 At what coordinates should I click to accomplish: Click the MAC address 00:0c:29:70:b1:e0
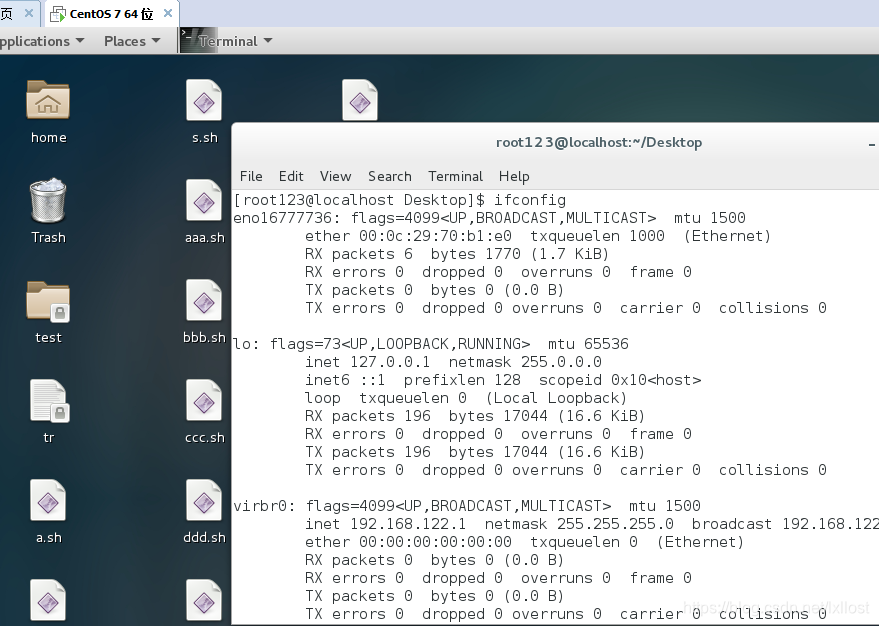point(435,236)
